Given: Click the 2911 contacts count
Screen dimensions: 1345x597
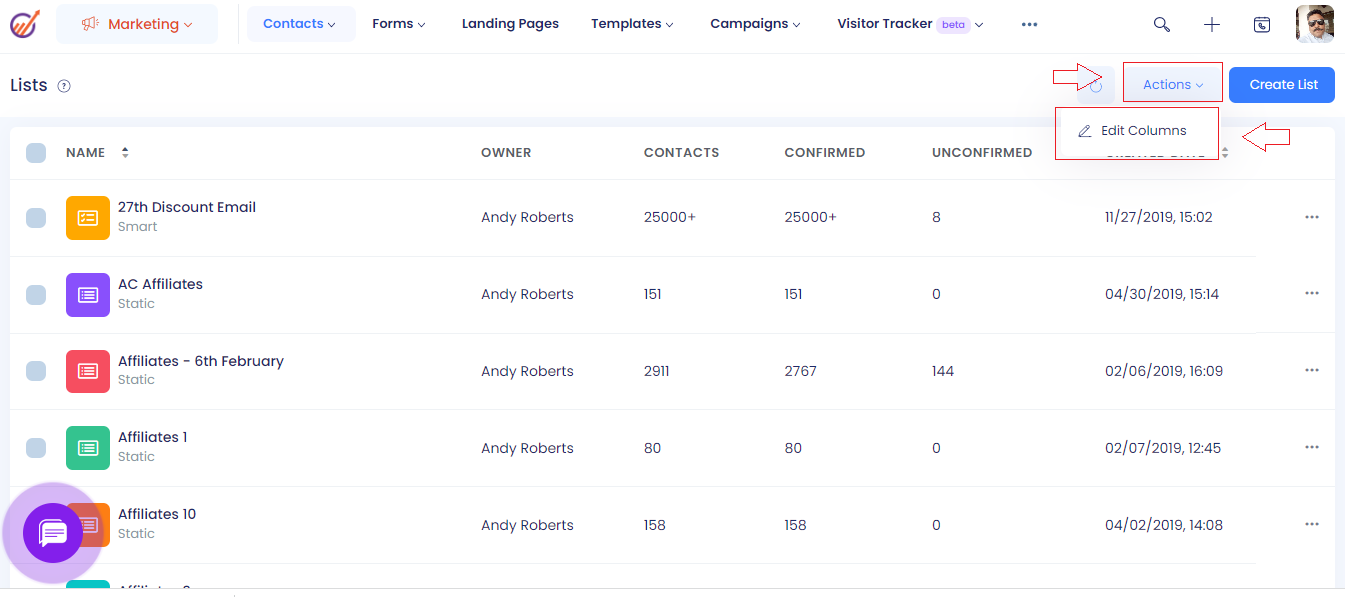Looking at the screenshot, I should point(657,371).
